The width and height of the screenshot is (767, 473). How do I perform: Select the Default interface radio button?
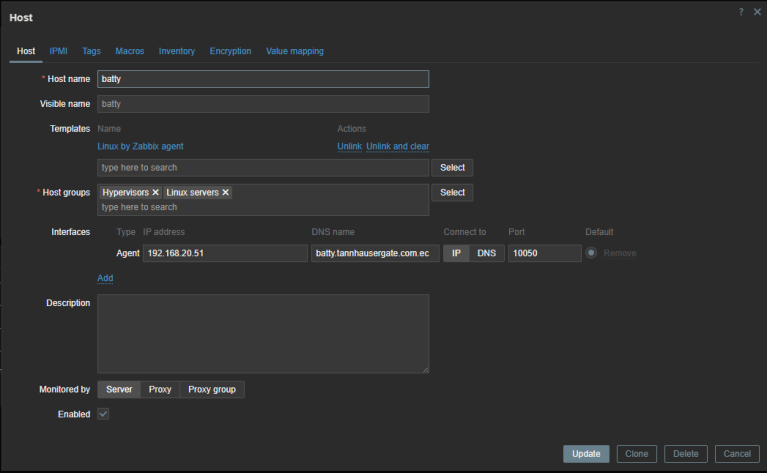pos(592,253)
